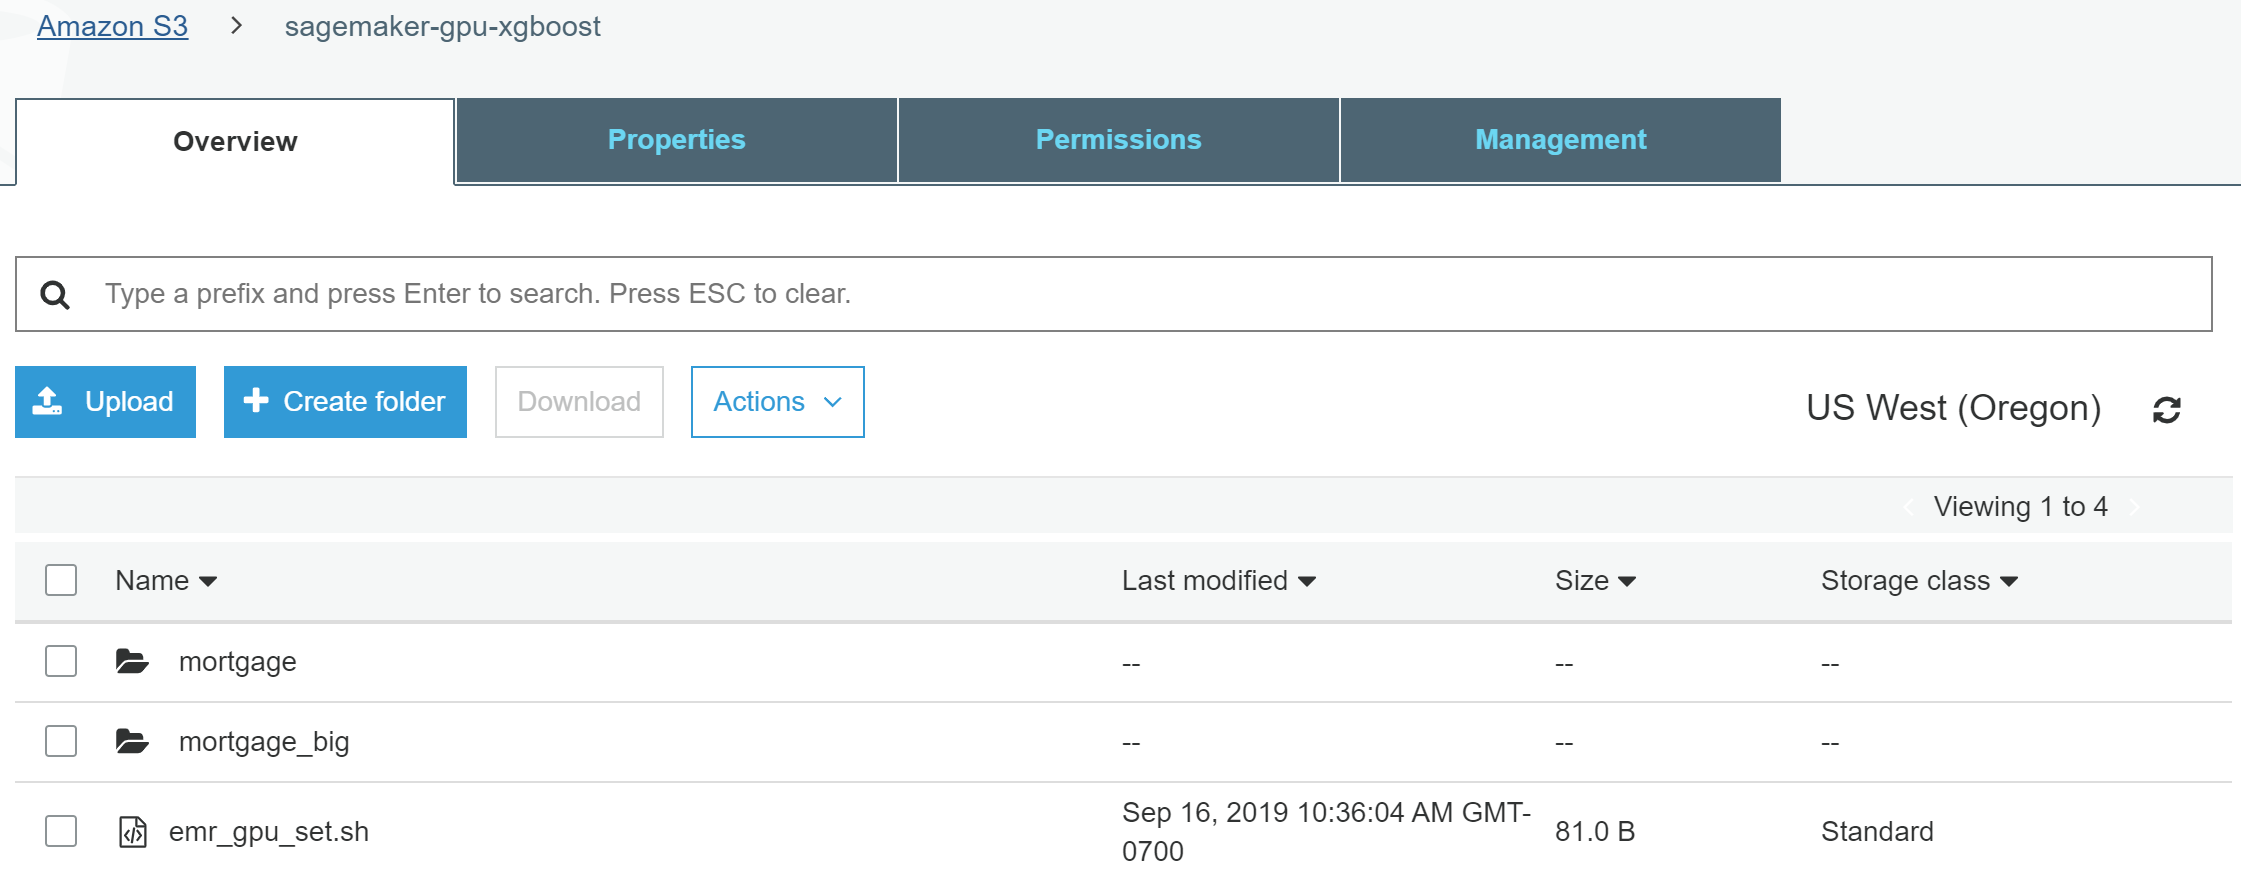Viewport: 2241px width, 876px height.
Task: Sort by the Storage class column
Action: coord(1919,581)
